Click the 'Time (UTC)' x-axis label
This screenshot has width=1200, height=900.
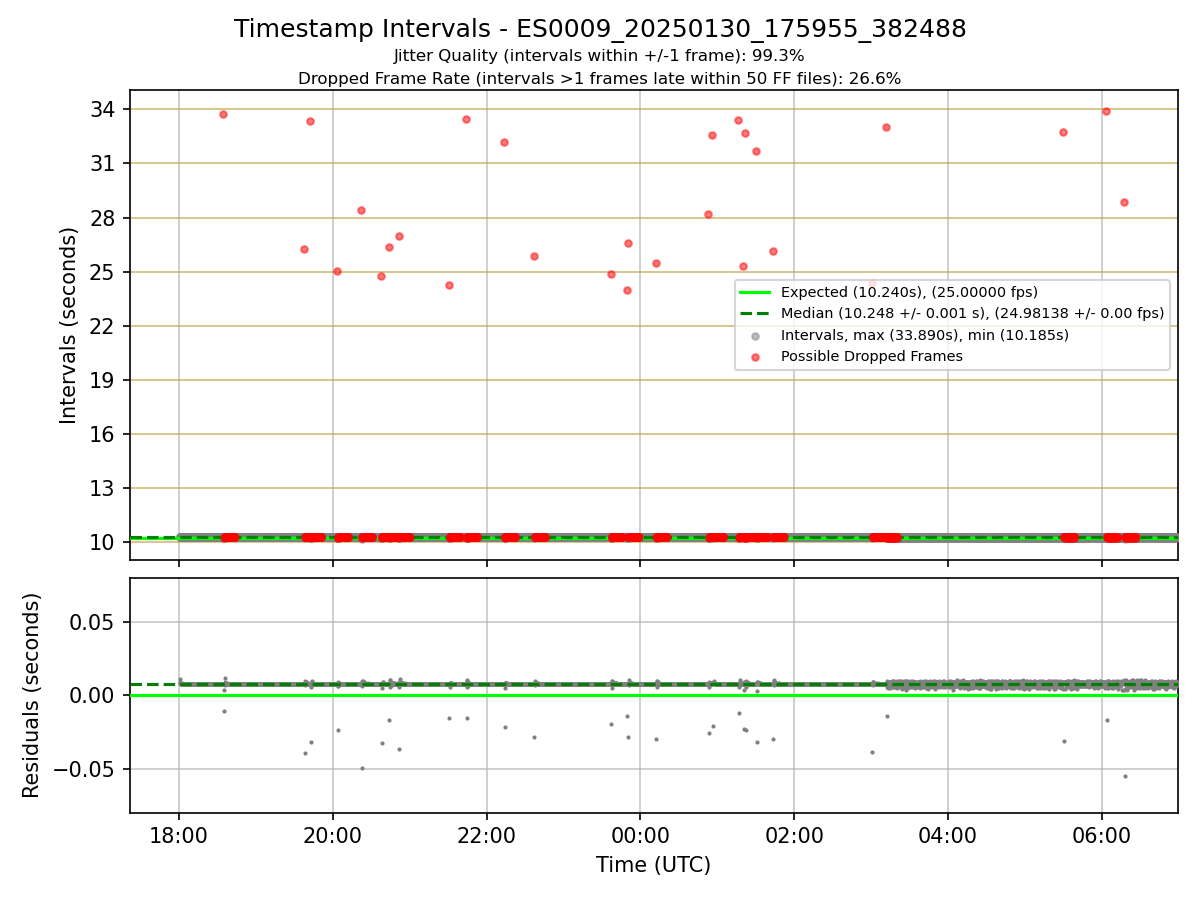[653, 865]
